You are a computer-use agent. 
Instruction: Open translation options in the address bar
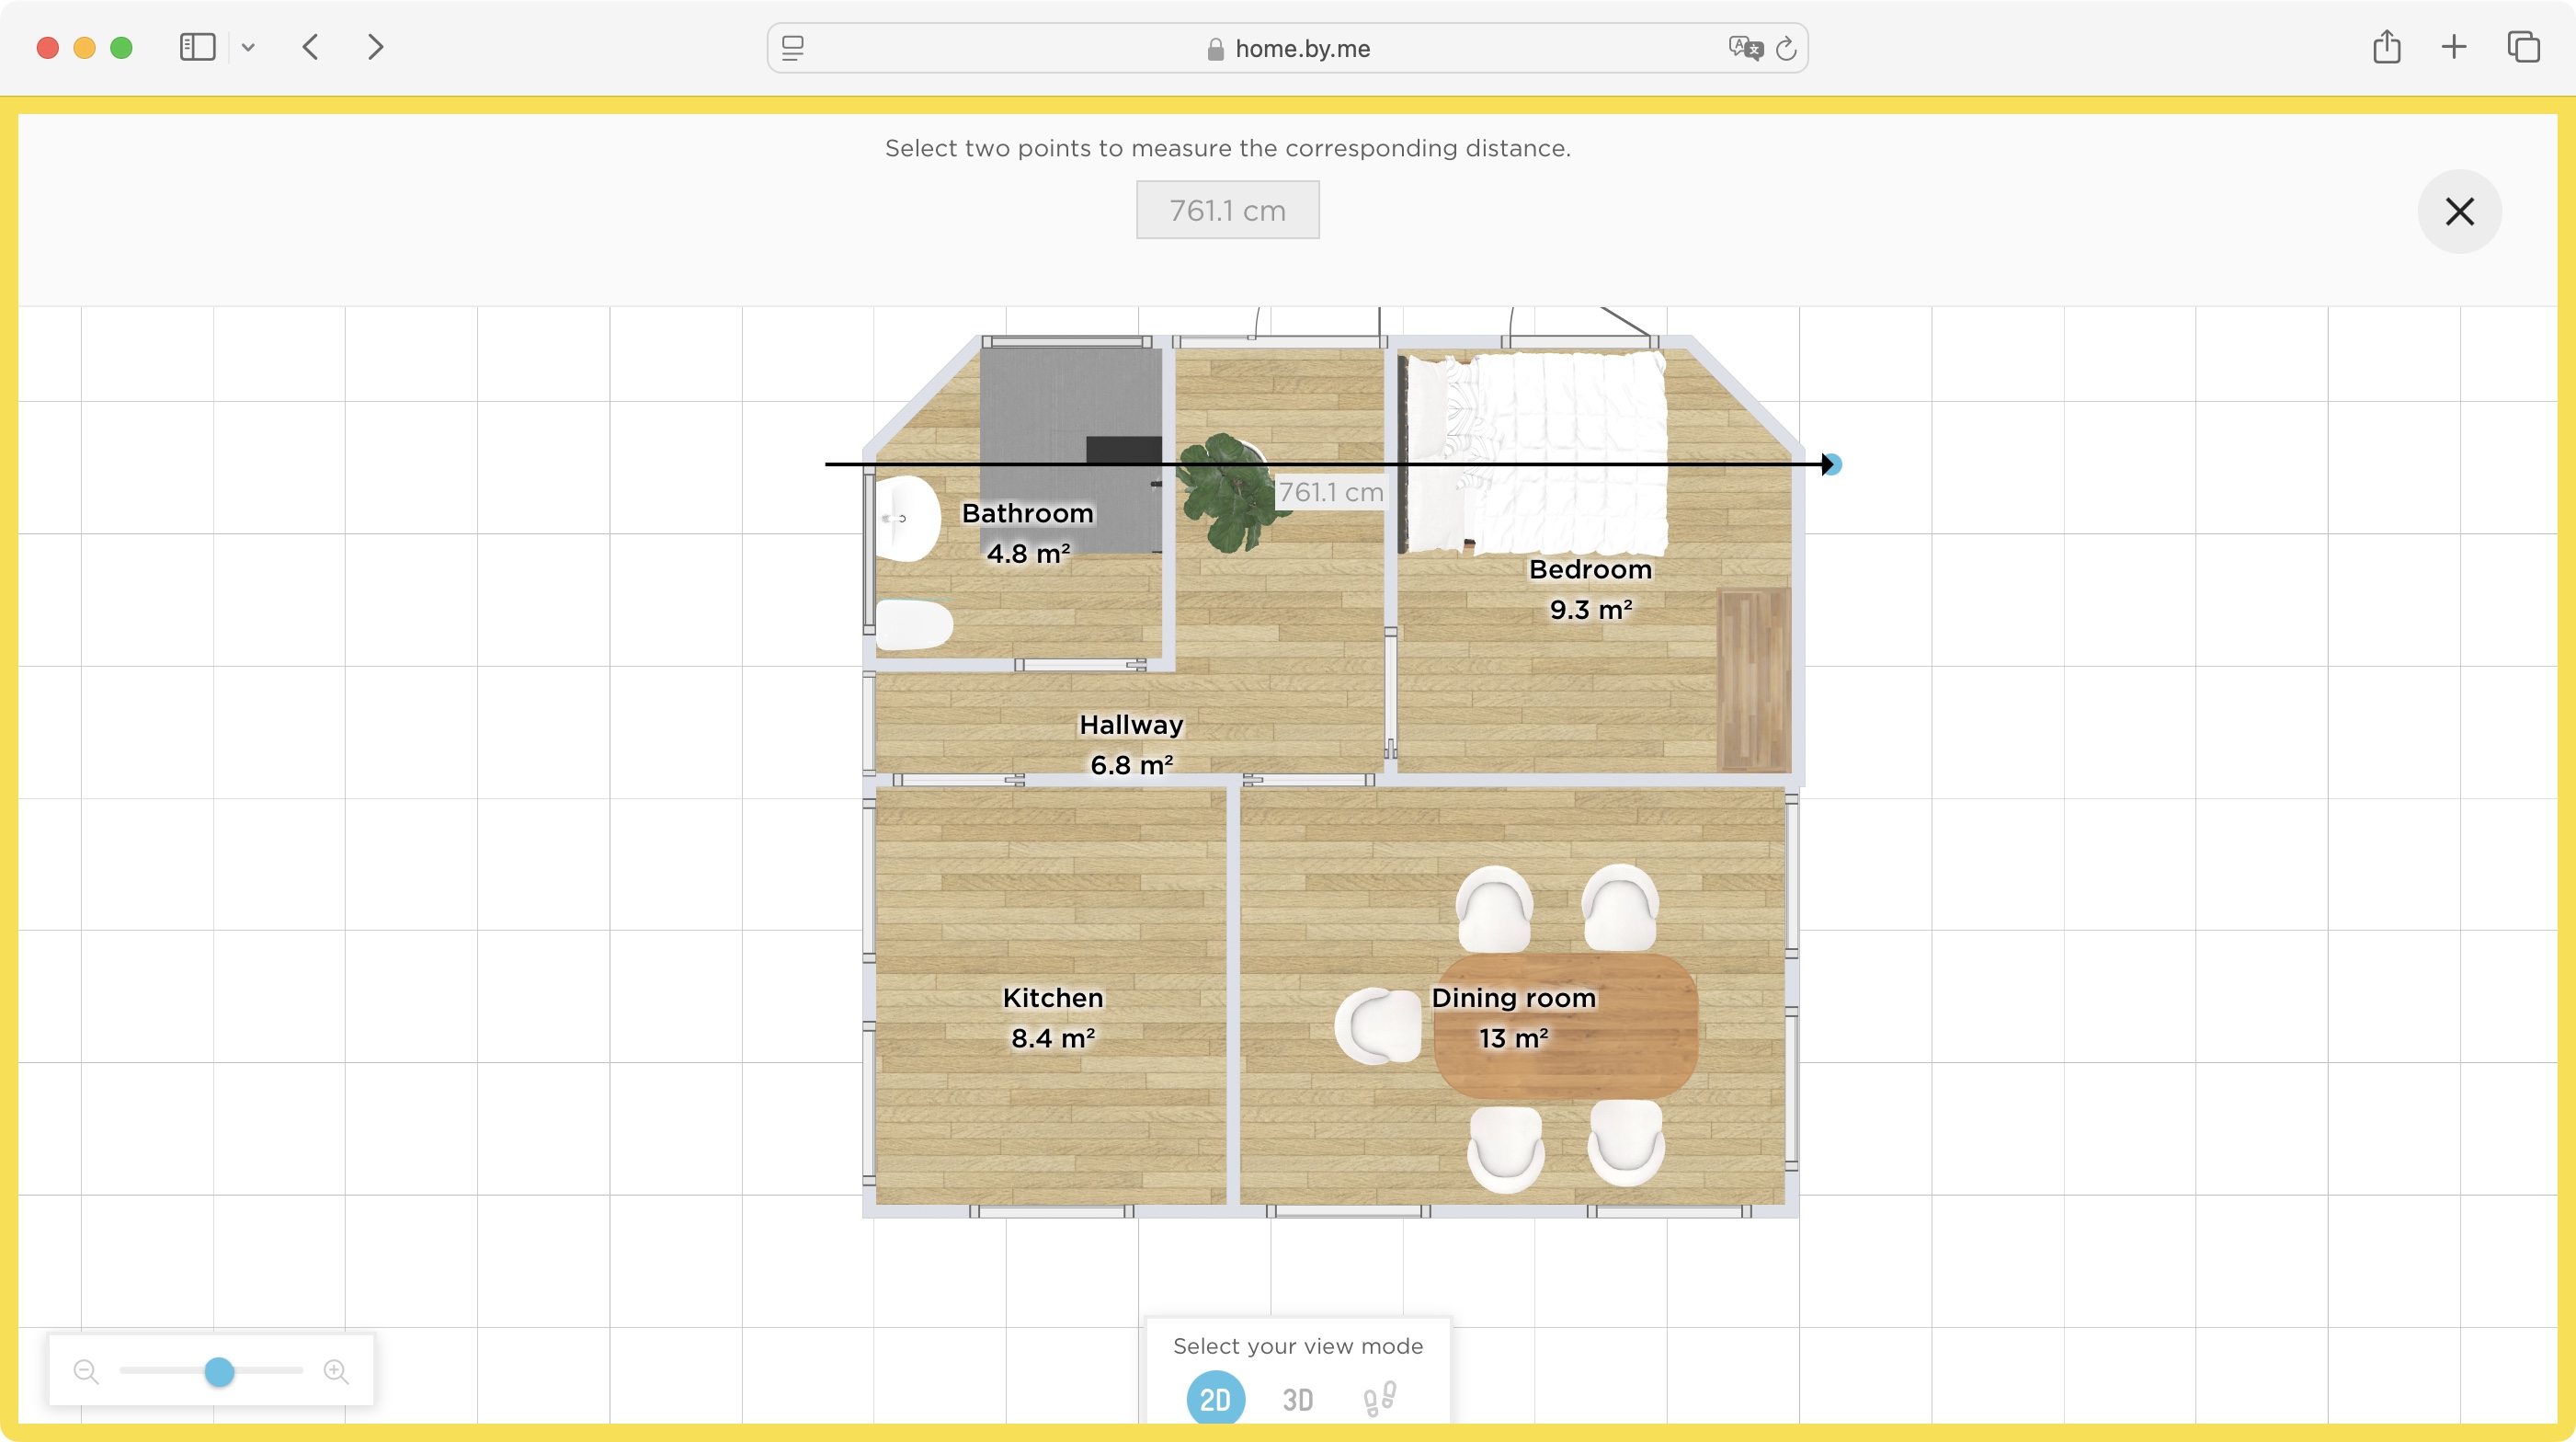(1744, 48)
